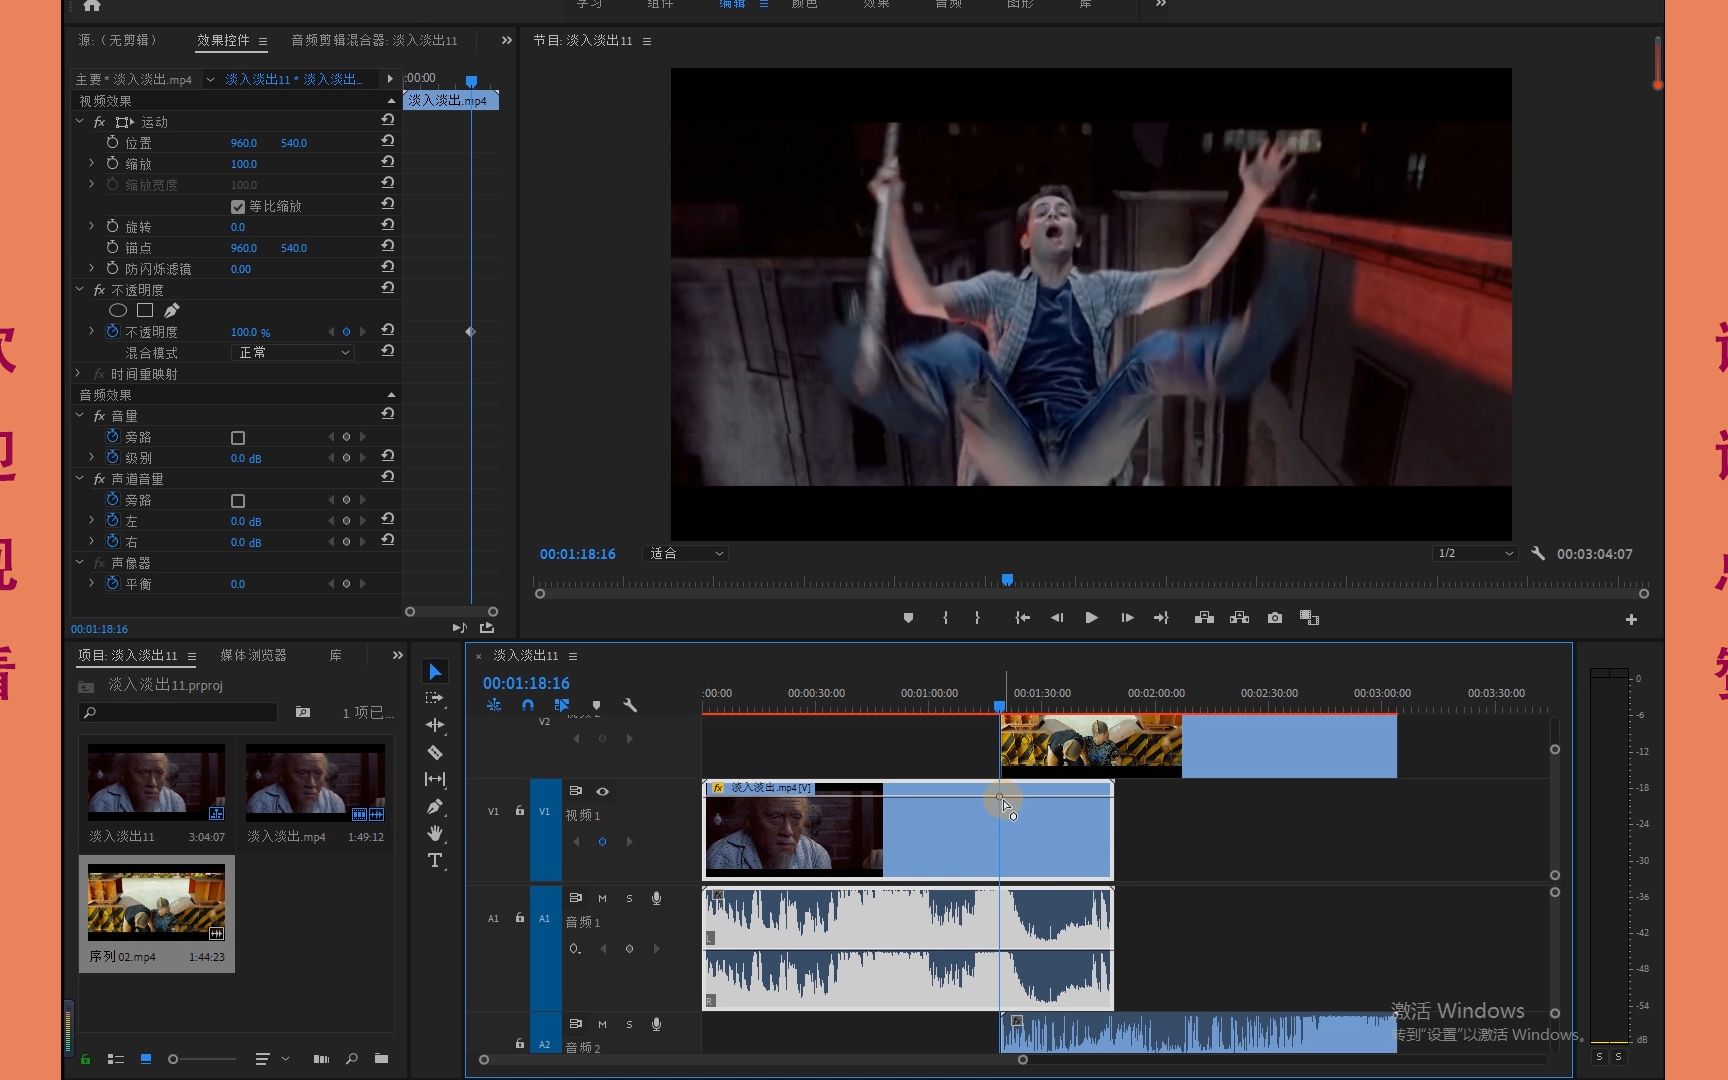This screenshot has width=1728, height=1080.
Task: Go to Out point in Program monitor
Action: [x=1161, y=618]
